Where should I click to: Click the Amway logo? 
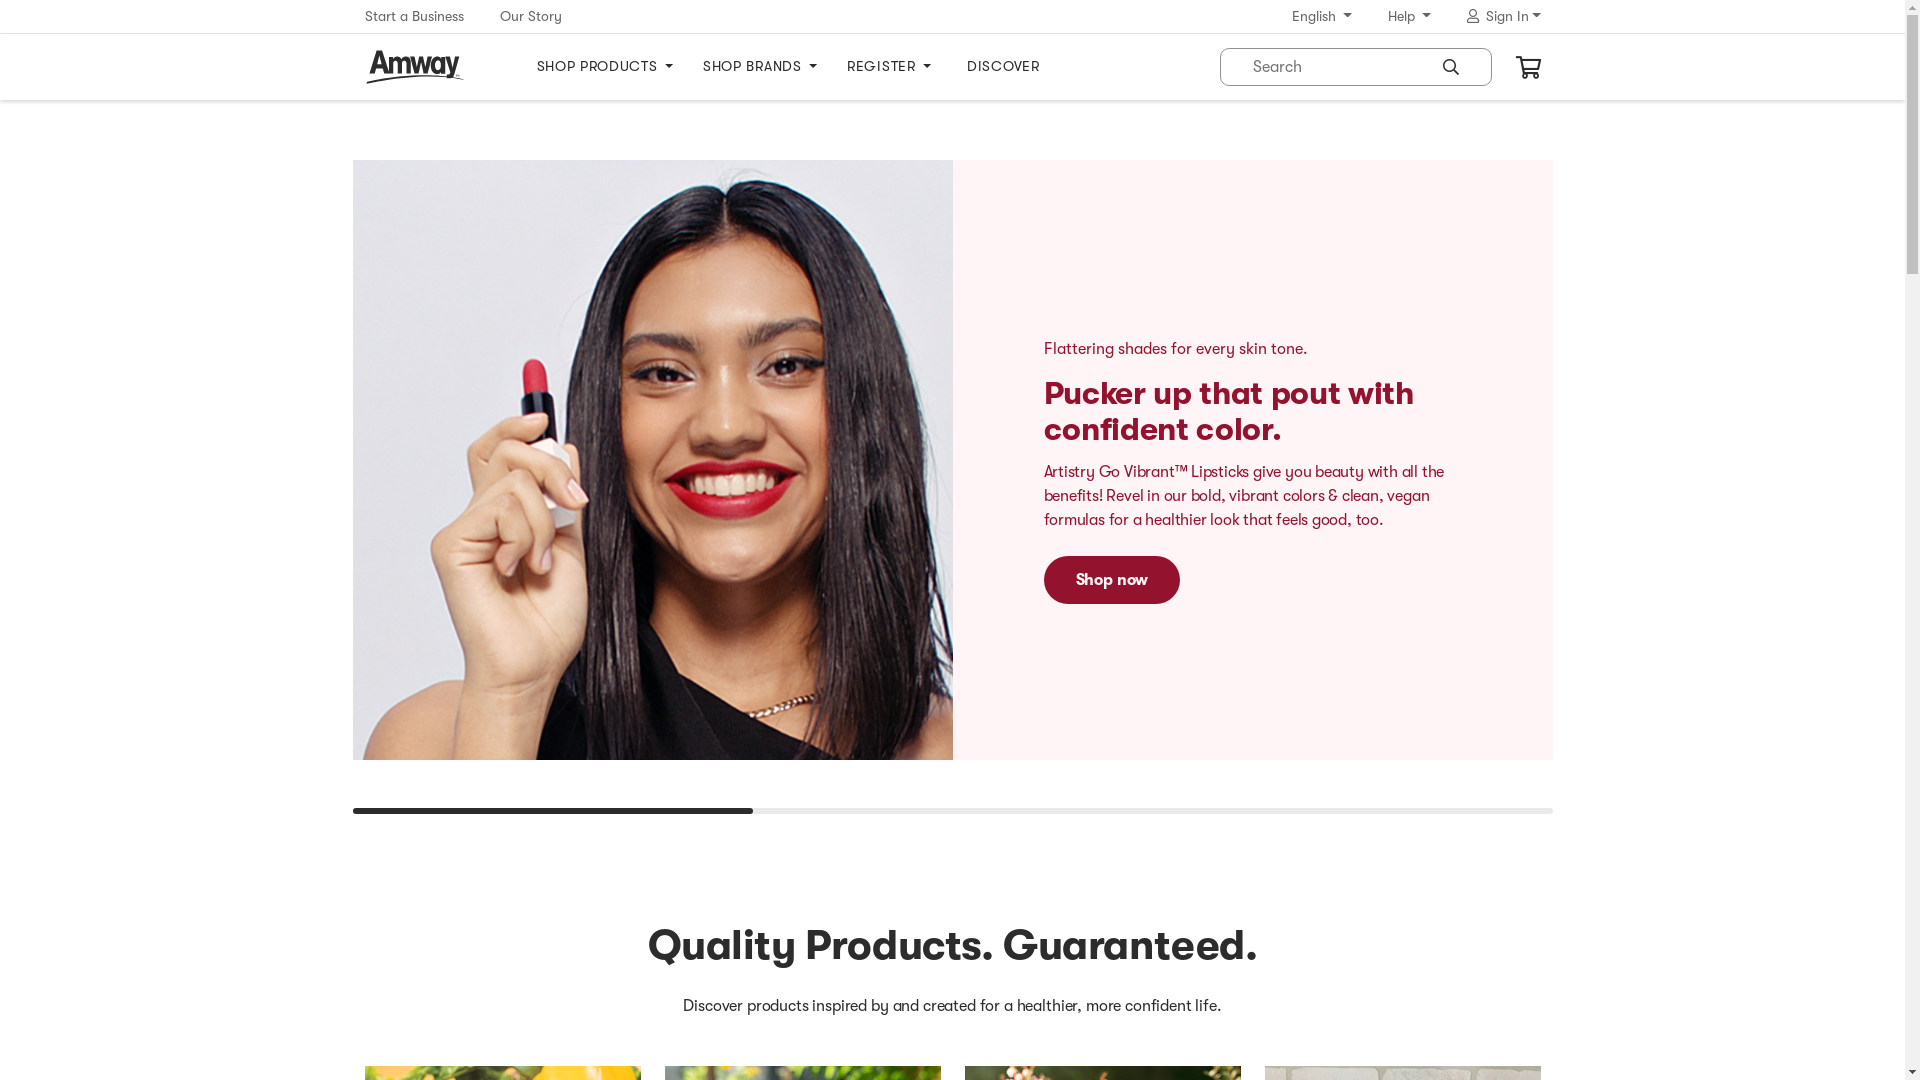click(x=414, y=67)
